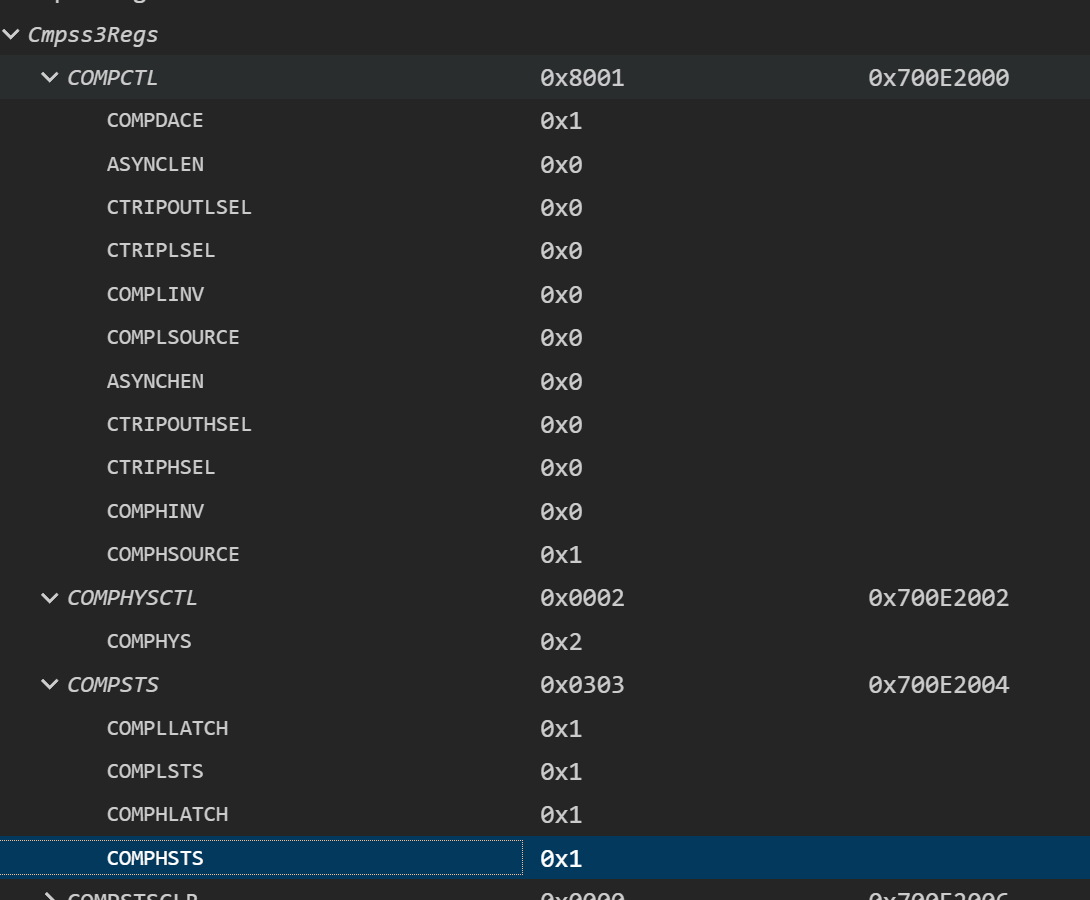Image resolution: width=1090 pixels, height=900 pixels.
Task: Select the CTRIPHSEL field row
Action: click(161, 468)
